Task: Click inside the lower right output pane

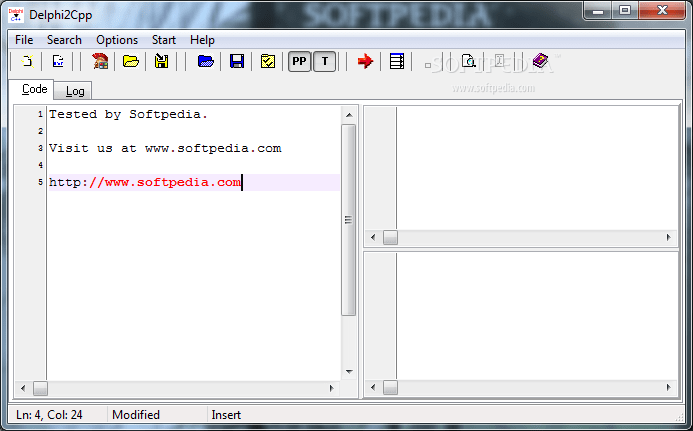Action: [x=537, y=316]
